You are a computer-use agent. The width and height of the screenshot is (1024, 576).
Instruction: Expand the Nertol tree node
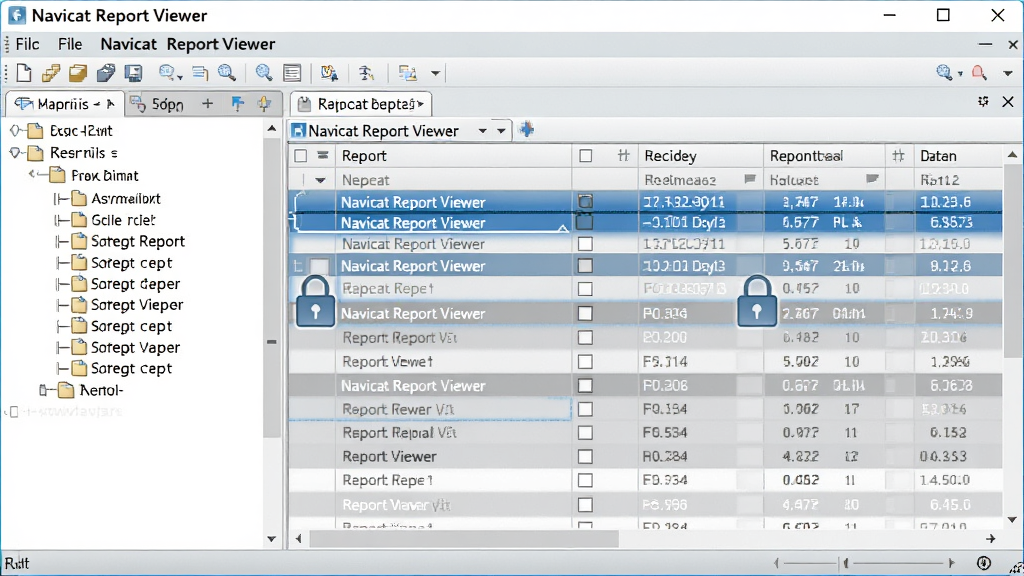click(44, 391)
